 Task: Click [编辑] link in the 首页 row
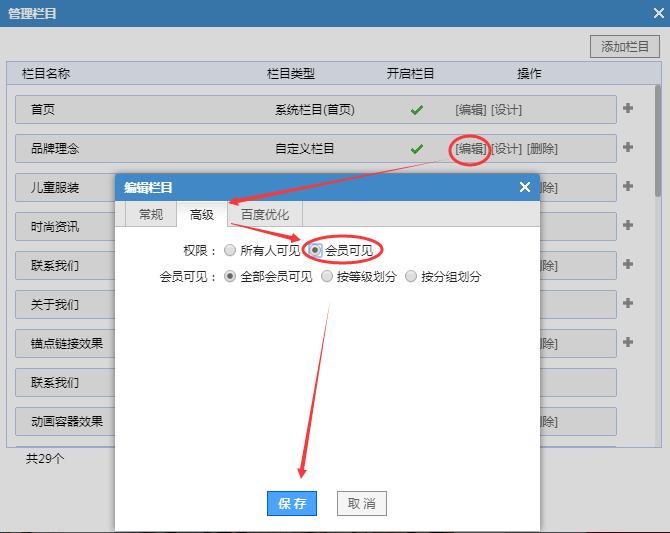point(470,110)
